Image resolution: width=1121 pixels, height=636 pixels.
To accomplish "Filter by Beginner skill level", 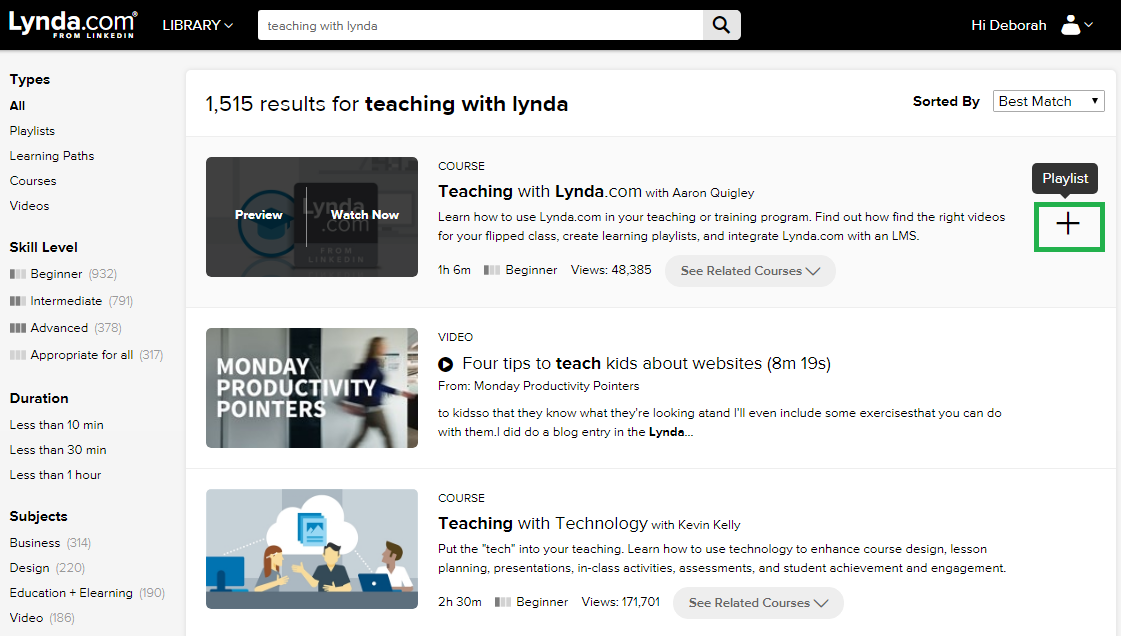I will [63, 274].
